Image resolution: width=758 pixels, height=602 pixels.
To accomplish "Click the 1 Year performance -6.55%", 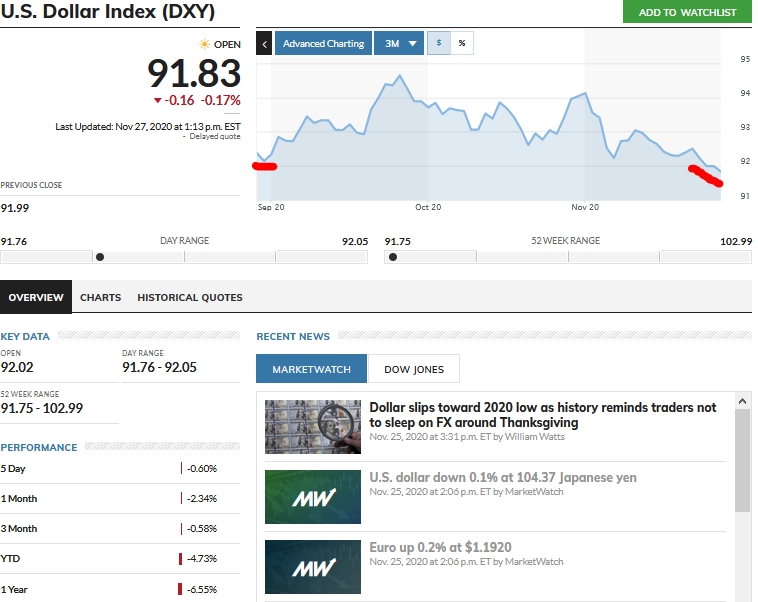I will coord(202,589).
